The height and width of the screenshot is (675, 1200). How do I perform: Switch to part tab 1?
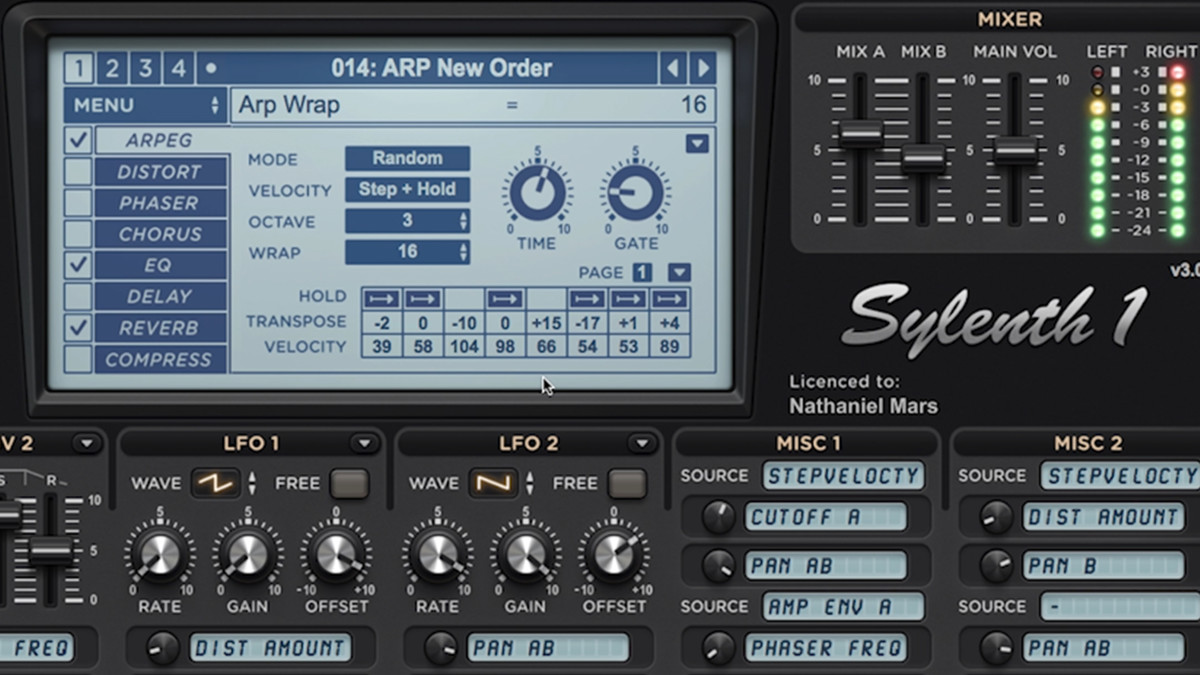tap(79, 68)
